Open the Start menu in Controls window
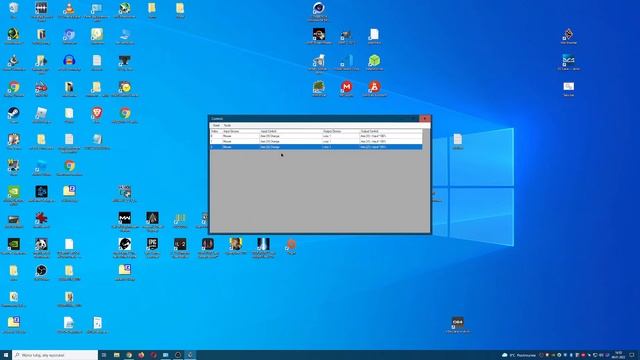This screenshot has height=360, width=640. [216, 125]
